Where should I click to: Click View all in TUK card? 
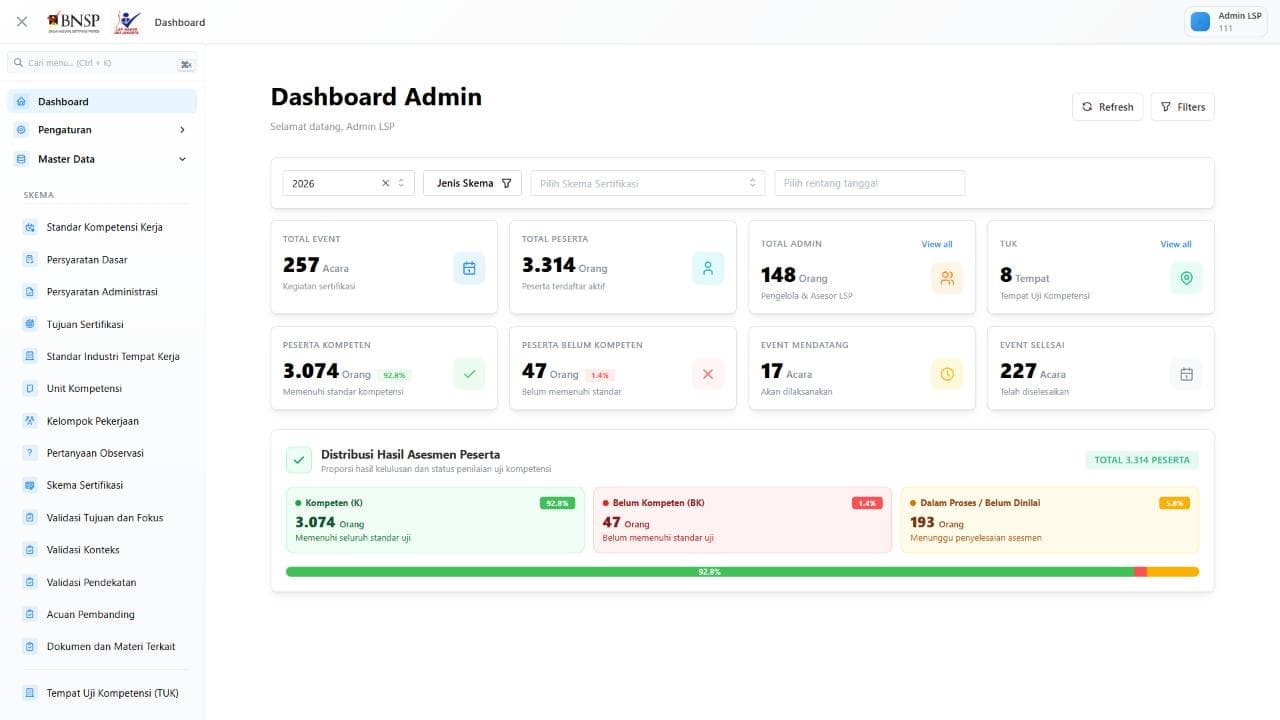pos(1176,244)
